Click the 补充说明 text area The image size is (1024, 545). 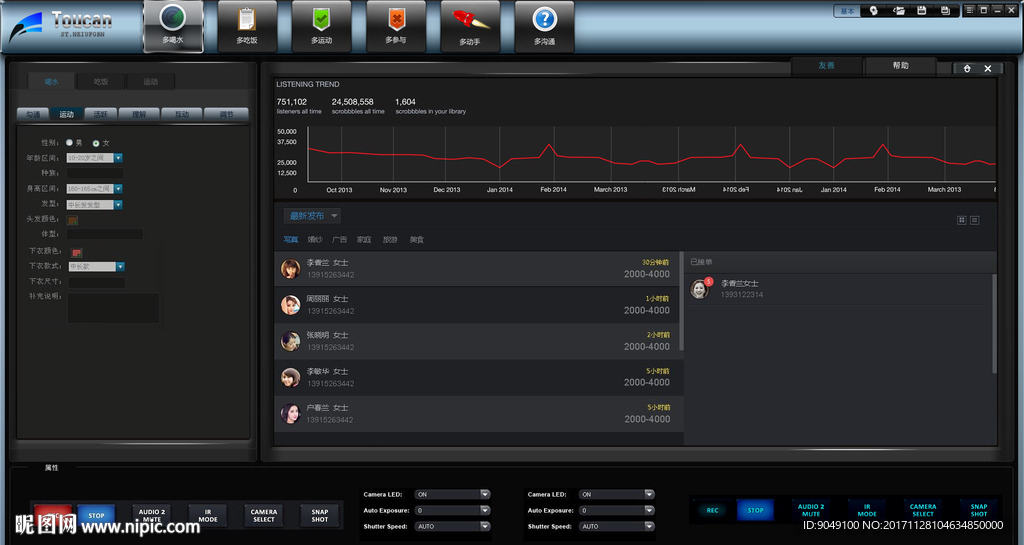[114, 308]
